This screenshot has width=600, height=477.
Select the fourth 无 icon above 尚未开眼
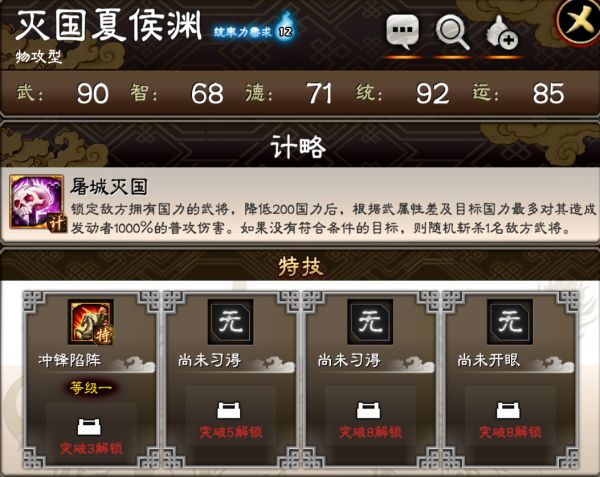click(510, 322)
